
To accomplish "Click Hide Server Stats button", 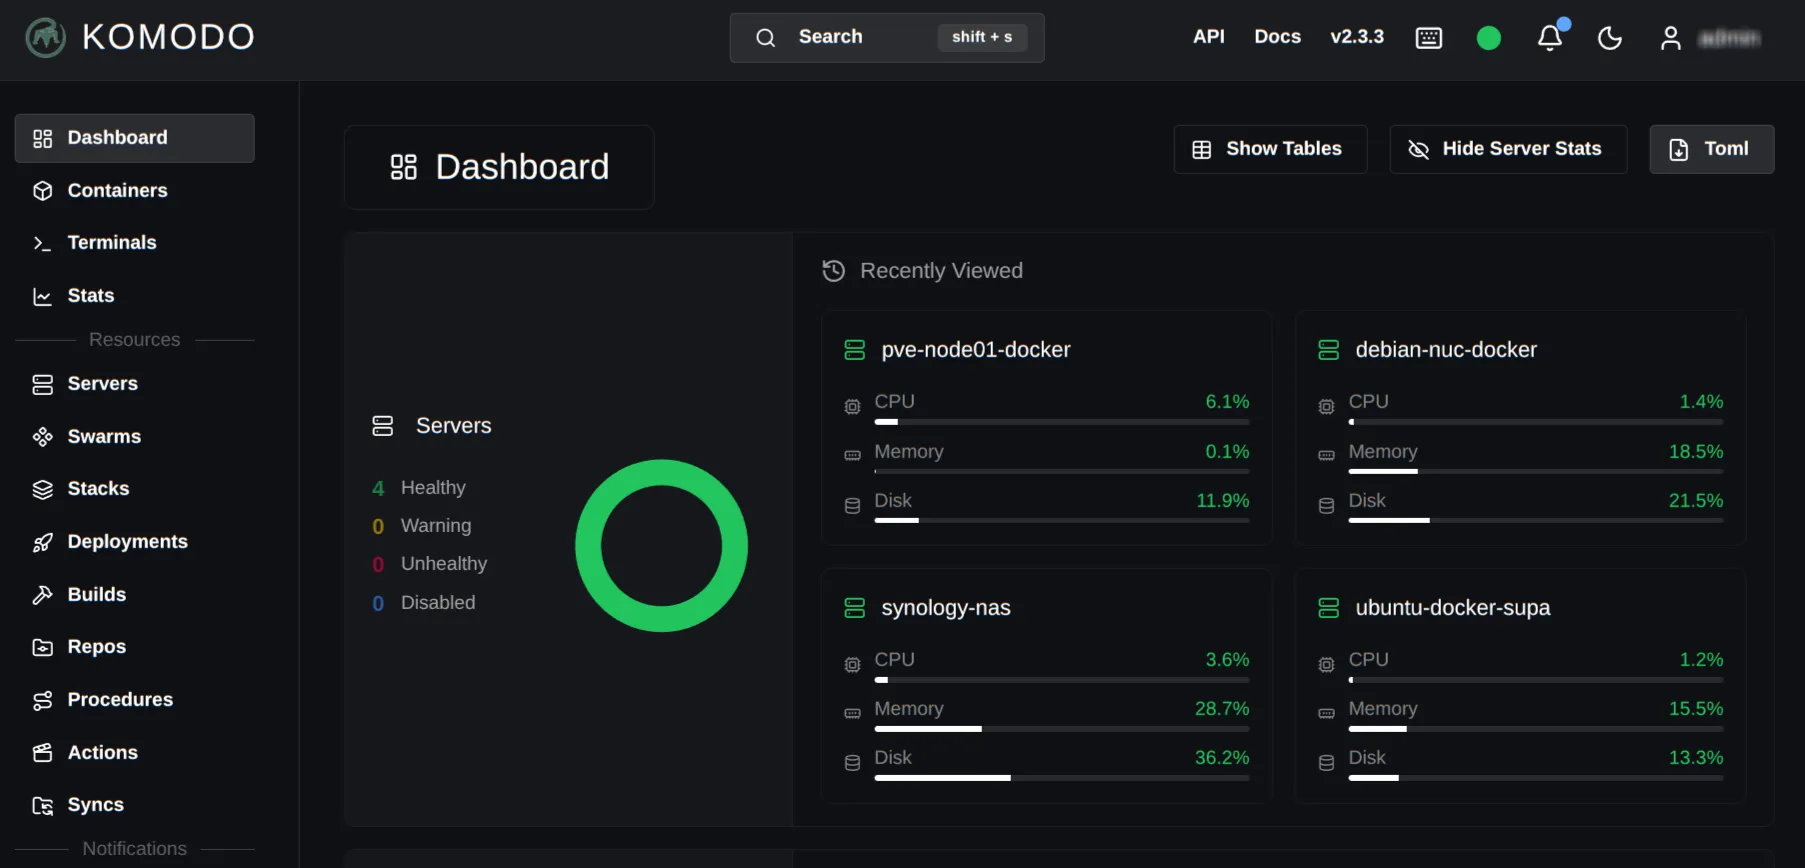I will click(1508, 149).
